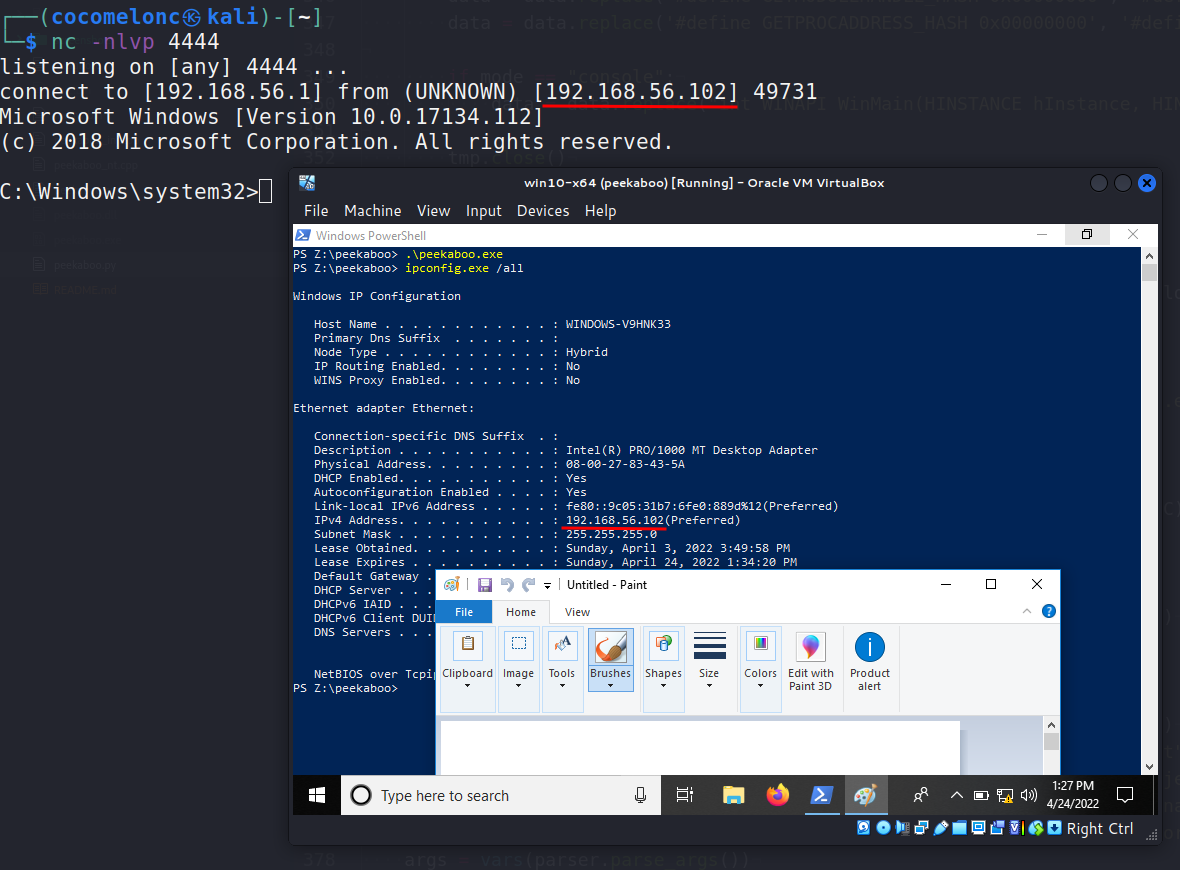Viewport: 1180px width, 870px height.
Task: Open File Explorer from the taskbar
Action: click(x=733, y=795)
